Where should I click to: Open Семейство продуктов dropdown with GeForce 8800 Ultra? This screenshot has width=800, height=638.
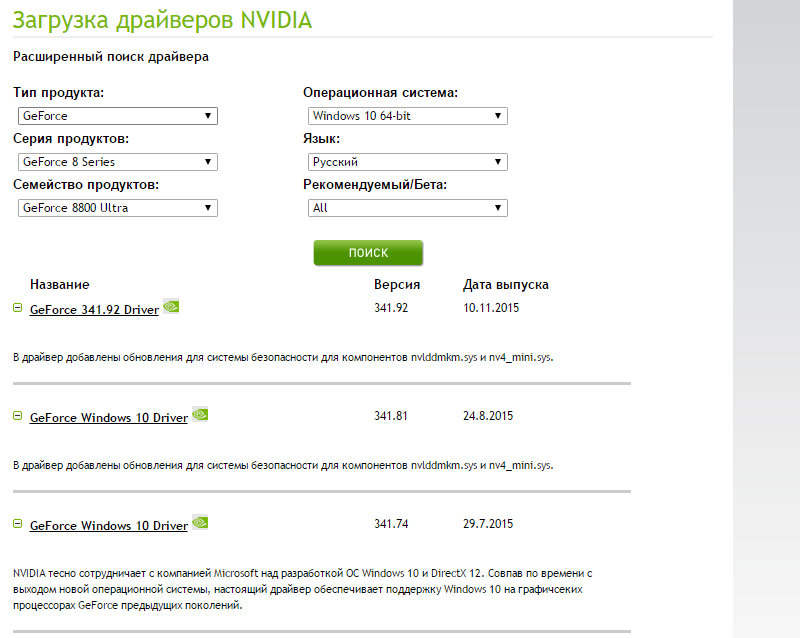(x=118, y=208)
